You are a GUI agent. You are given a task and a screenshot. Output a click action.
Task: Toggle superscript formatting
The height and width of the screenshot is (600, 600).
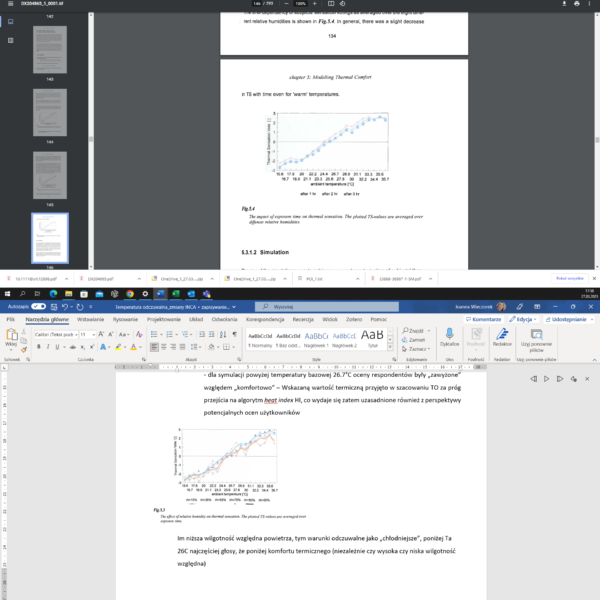pyautogui.click(x=92, y=347)
